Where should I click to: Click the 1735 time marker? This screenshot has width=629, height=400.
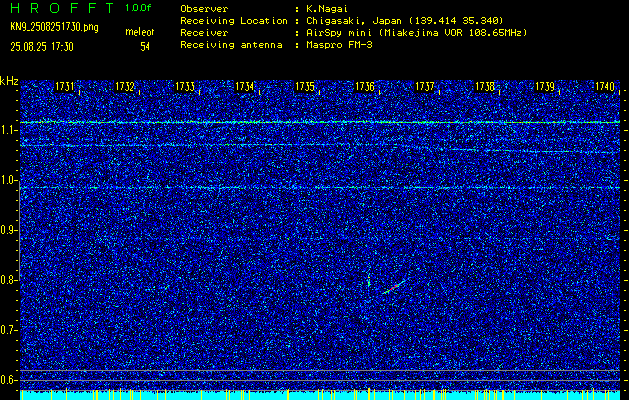click(x=305, y=86)
